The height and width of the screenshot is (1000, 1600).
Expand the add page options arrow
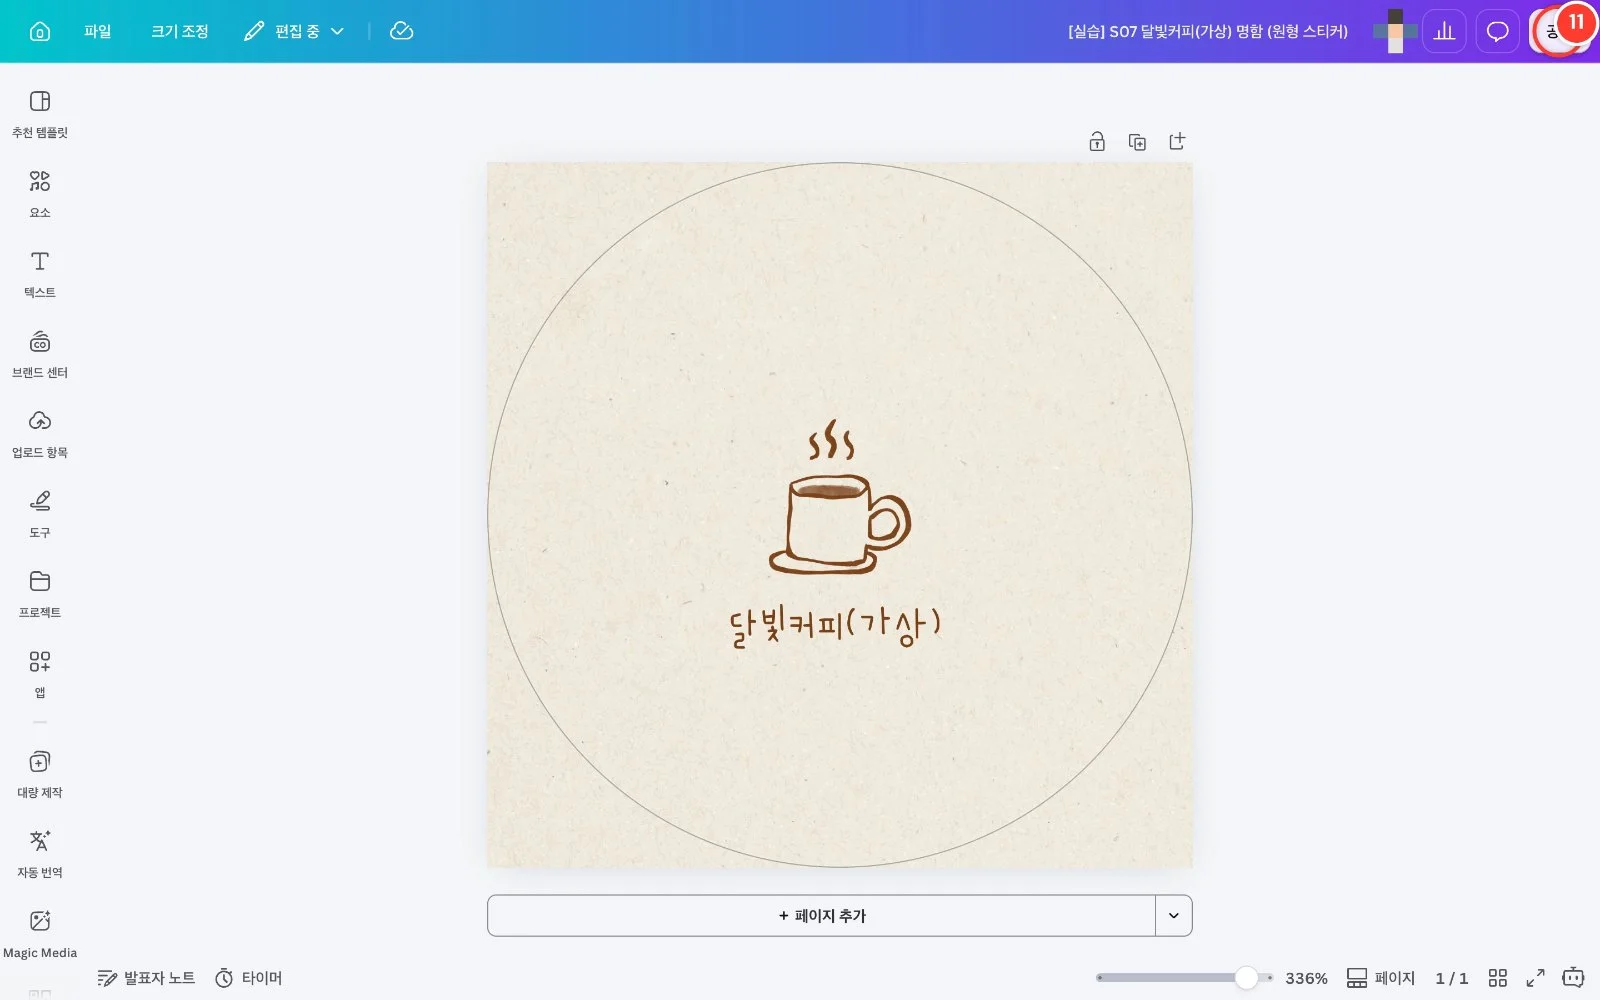click(1174, 916)
